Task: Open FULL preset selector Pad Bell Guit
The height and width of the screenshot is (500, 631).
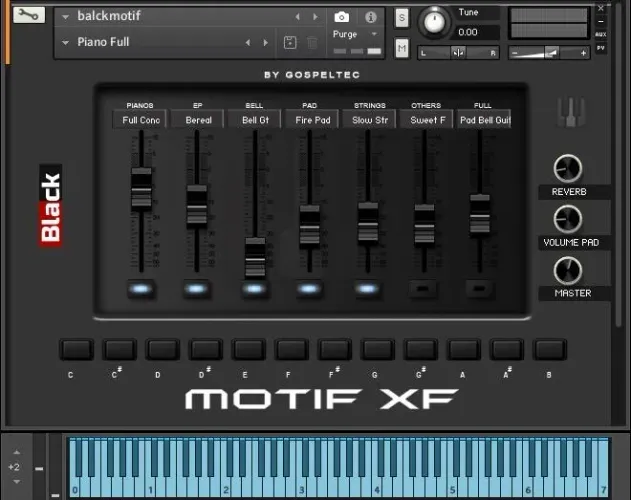Action: (484, 120)
